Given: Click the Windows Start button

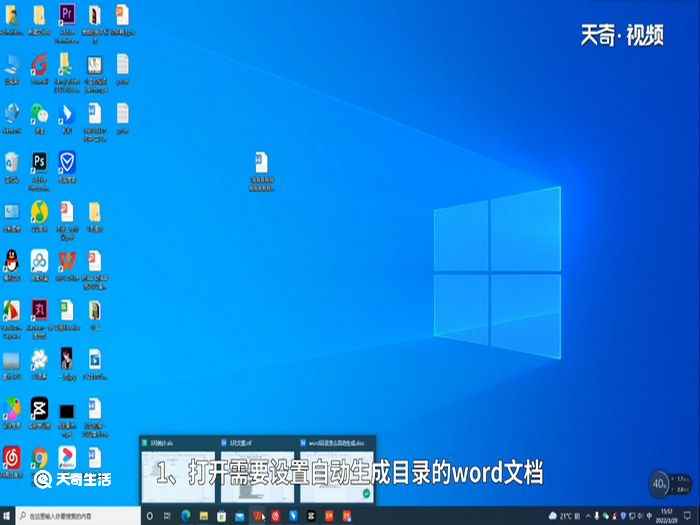Looking at the screenshot, I should [11, 516].
